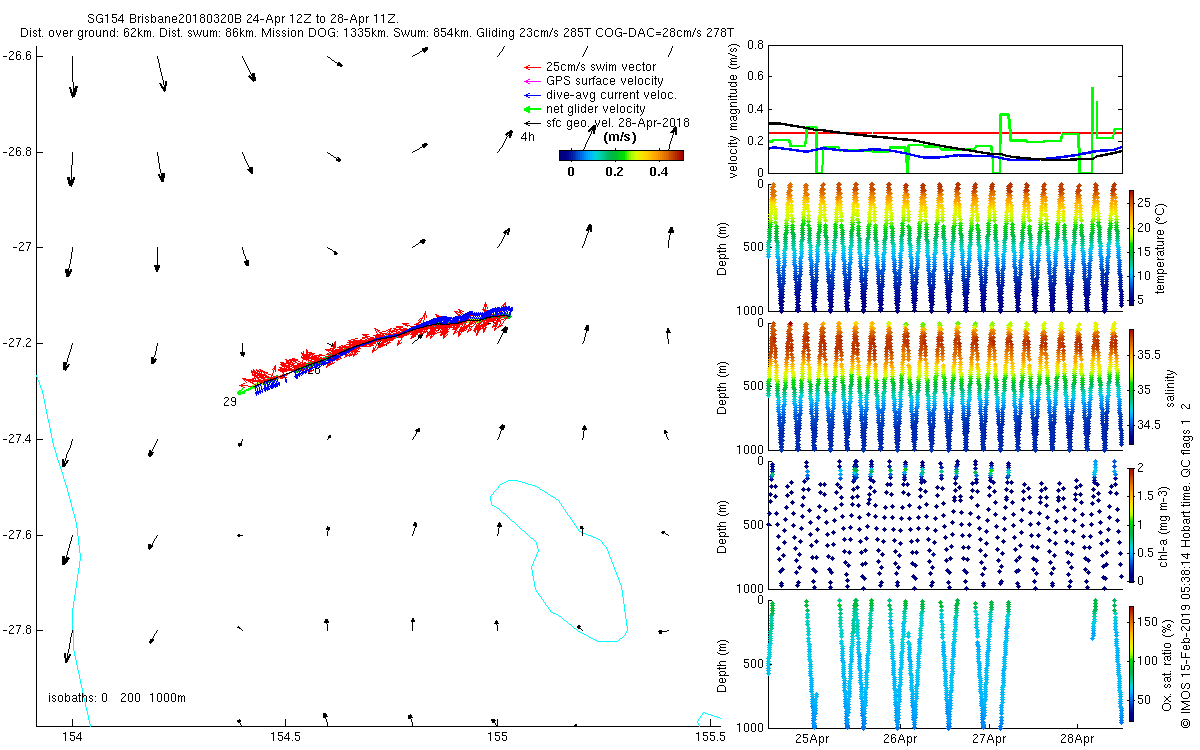Click the 154.5 longitude tick label
The image size is (1200, 750).
tap(285, 737)
